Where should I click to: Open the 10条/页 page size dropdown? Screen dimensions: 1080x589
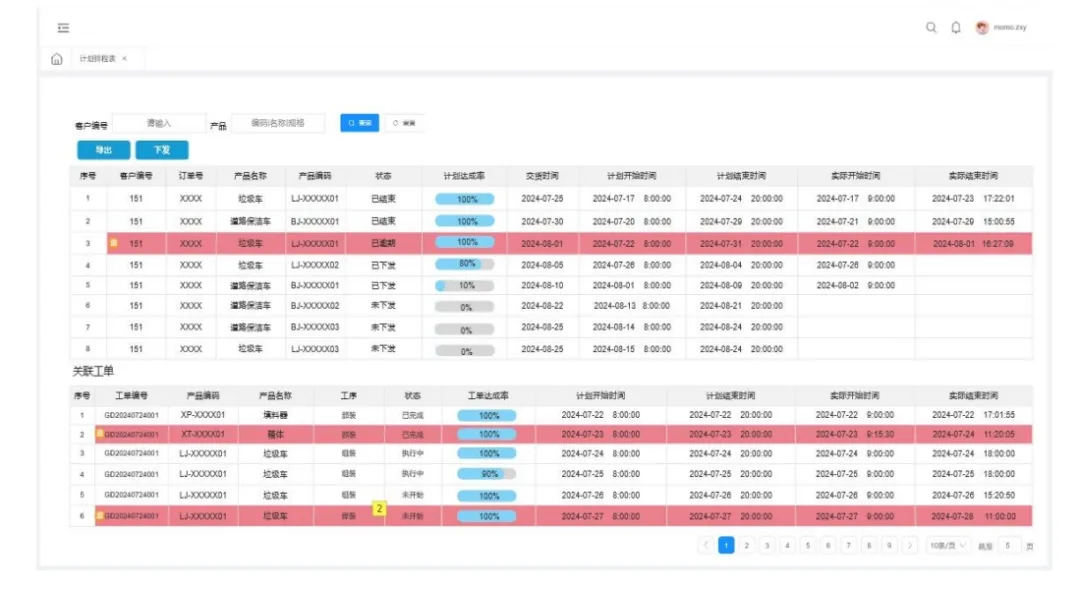pyautogui.click(x=948, y=545)
